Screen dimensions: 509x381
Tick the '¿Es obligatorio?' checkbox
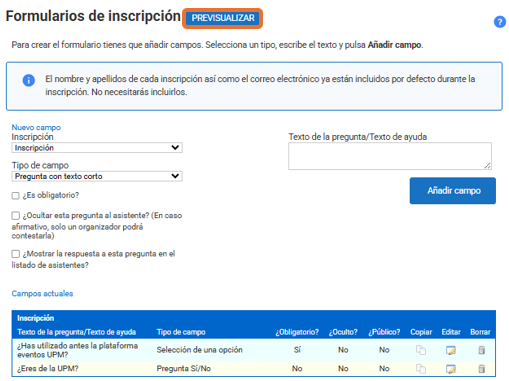coord(15,195)
